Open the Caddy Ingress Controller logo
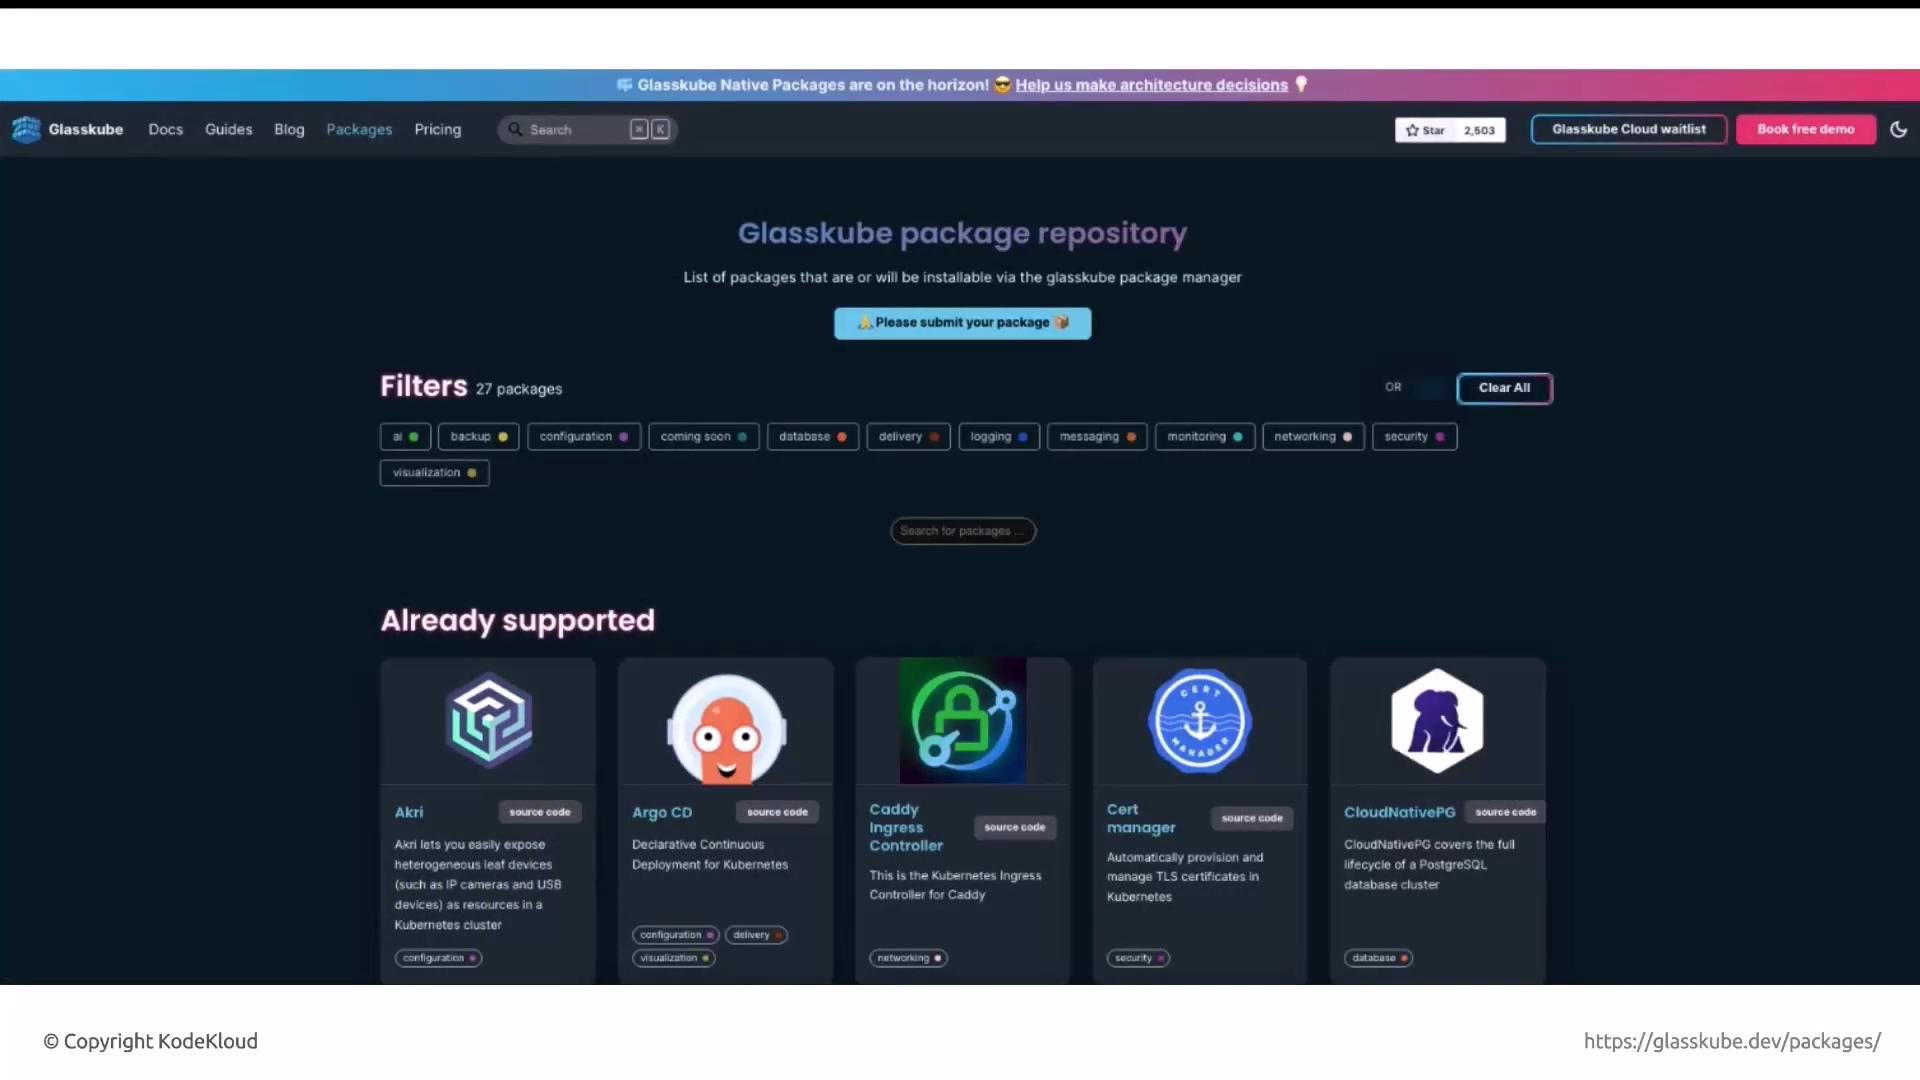Screen dimensions: 1920x1080 [x=962, y=720]
